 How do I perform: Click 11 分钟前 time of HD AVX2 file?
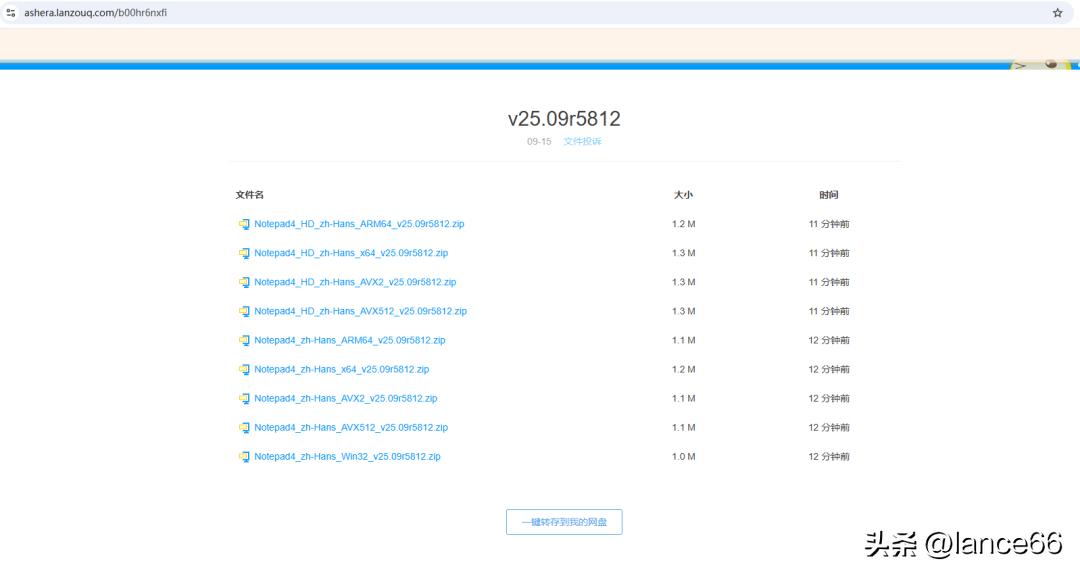pyautogui.click(x=829, y=282)
